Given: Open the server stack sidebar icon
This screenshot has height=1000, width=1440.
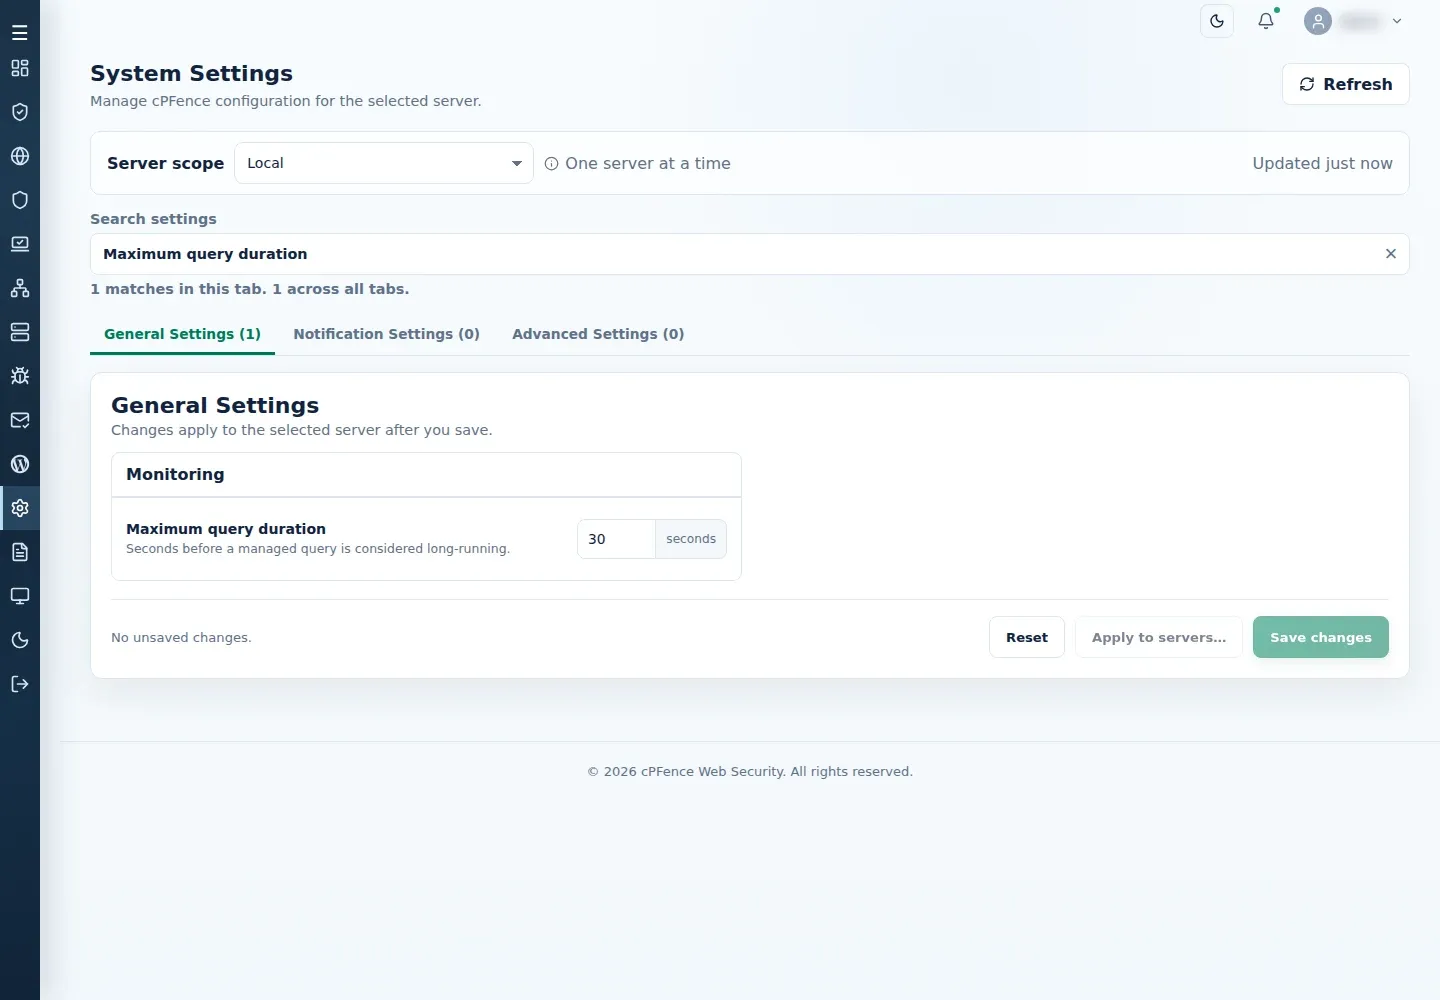Looking at the screenshot, I should [x=20, y=332].
